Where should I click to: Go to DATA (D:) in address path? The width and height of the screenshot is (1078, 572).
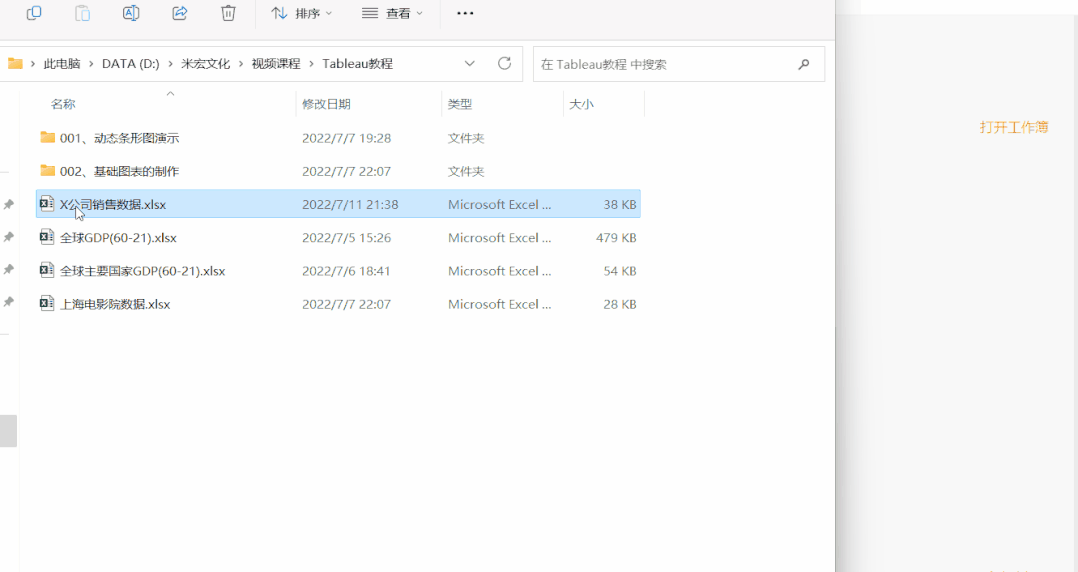[x=130, y=64]
